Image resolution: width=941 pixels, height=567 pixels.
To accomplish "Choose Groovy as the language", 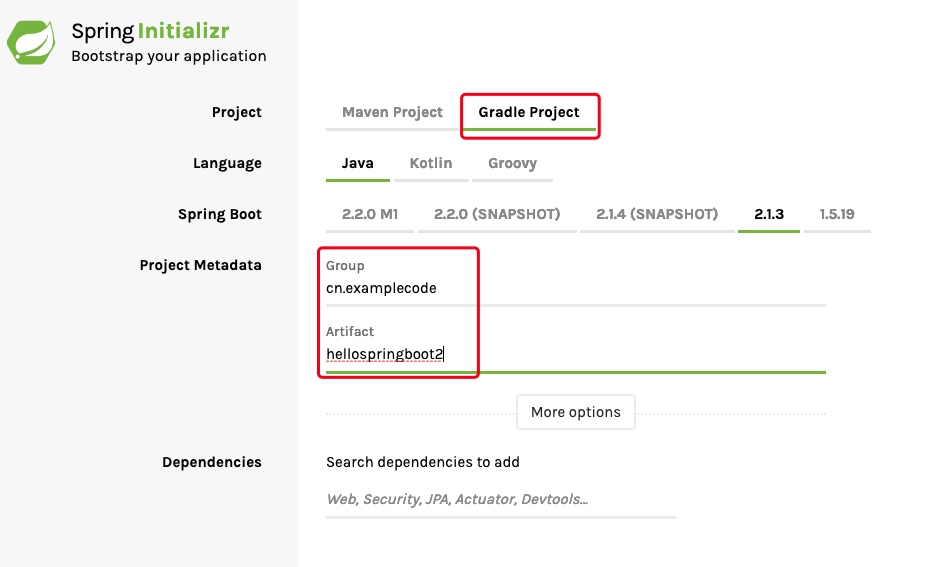I will tap(512, 163).
